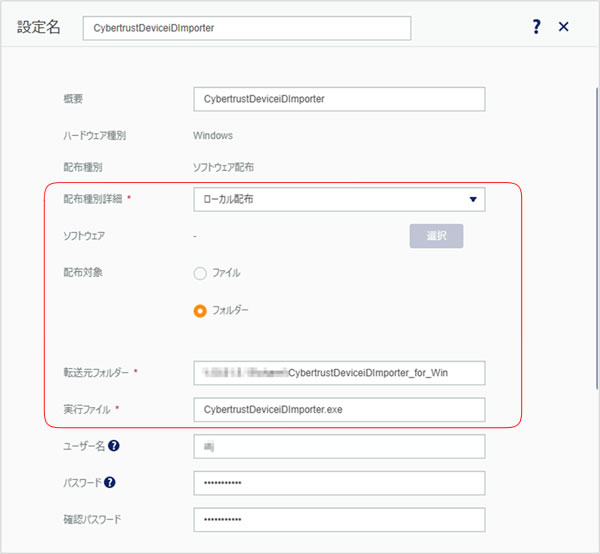Open help with the question mark icon
Viewport: 600px width, 554px height.
point(536,27)
